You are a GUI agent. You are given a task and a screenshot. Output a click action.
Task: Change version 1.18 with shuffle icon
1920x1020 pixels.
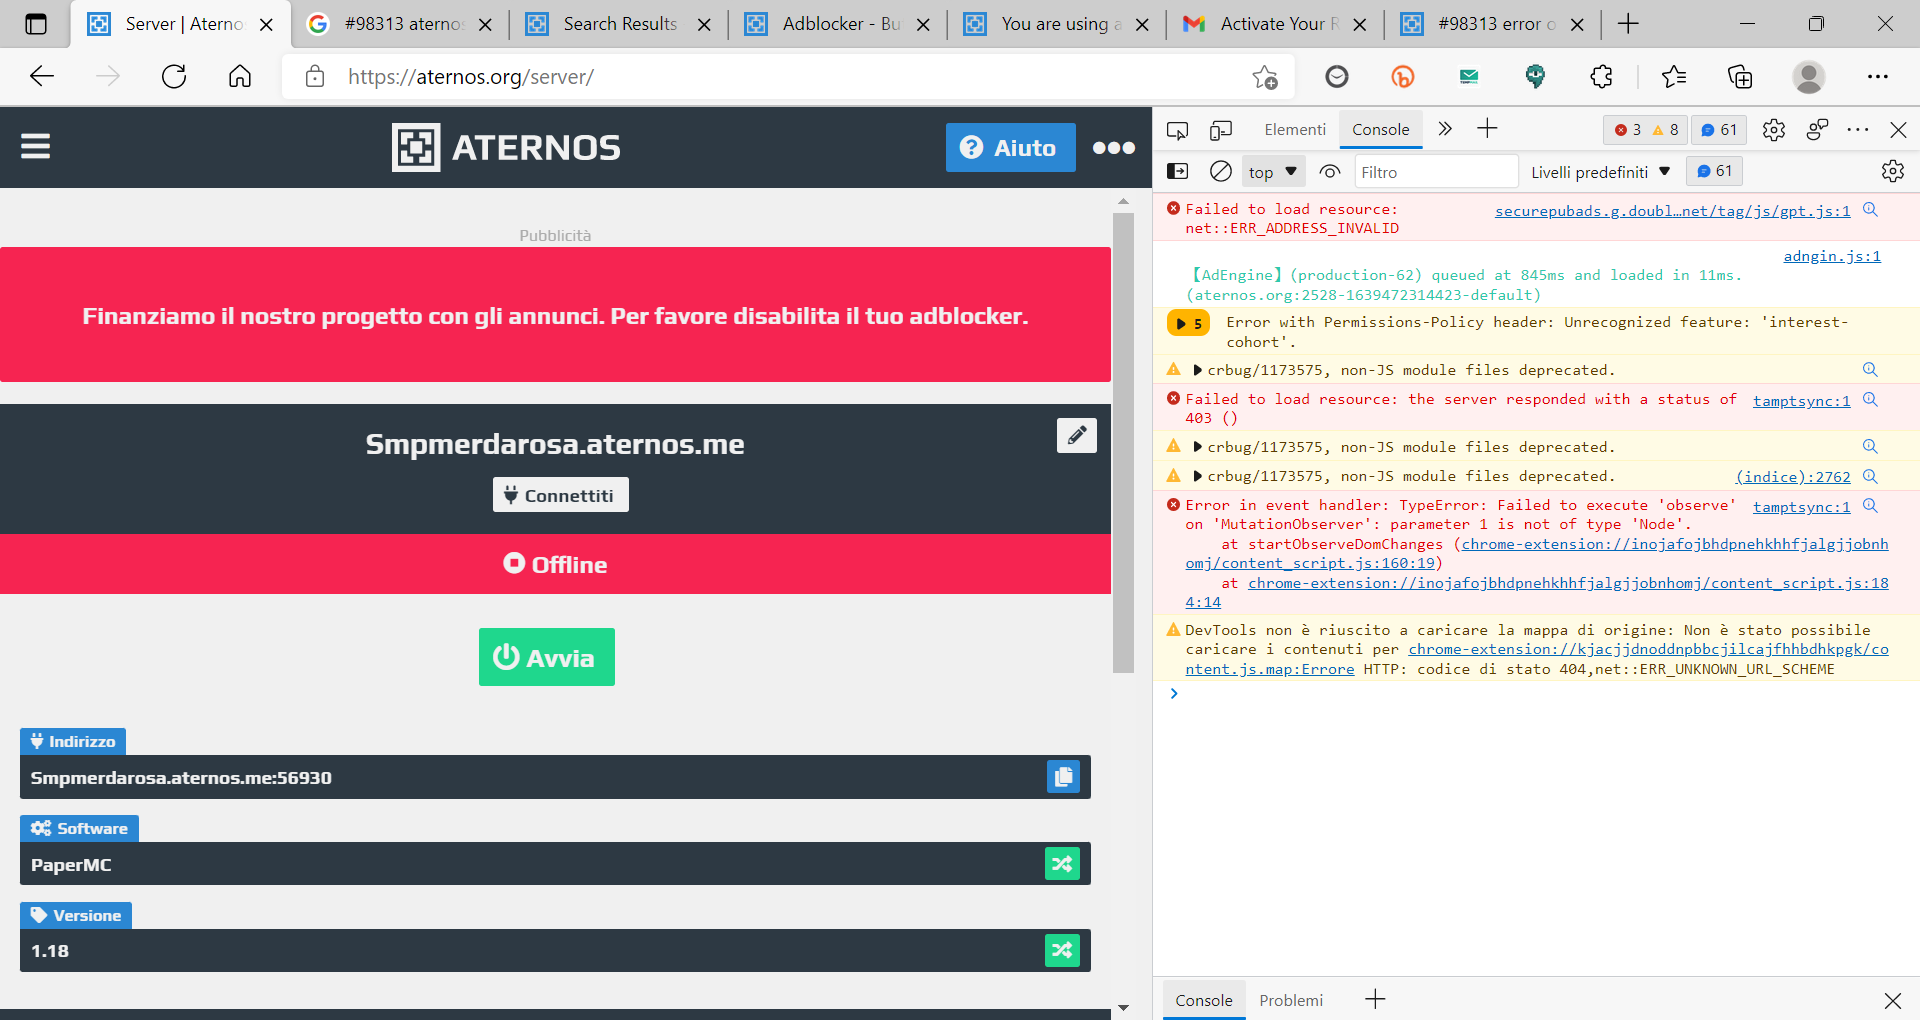click(1062, 951)
